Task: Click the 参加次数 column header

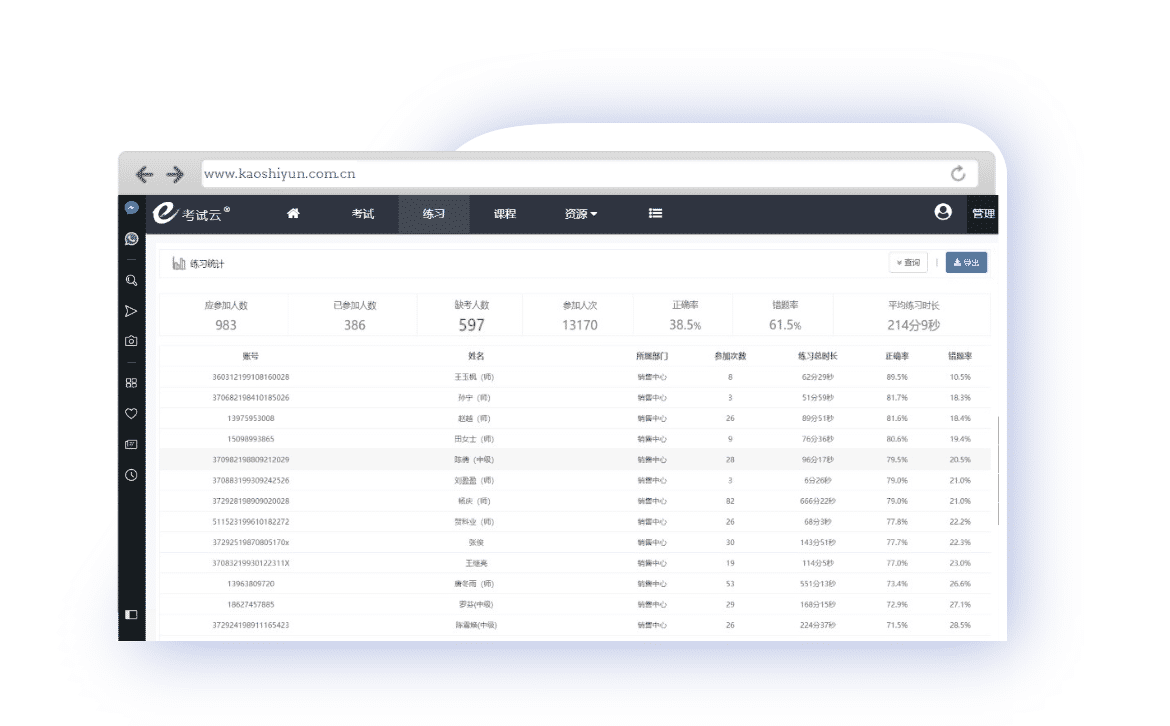Action: (x=730, y=357)
